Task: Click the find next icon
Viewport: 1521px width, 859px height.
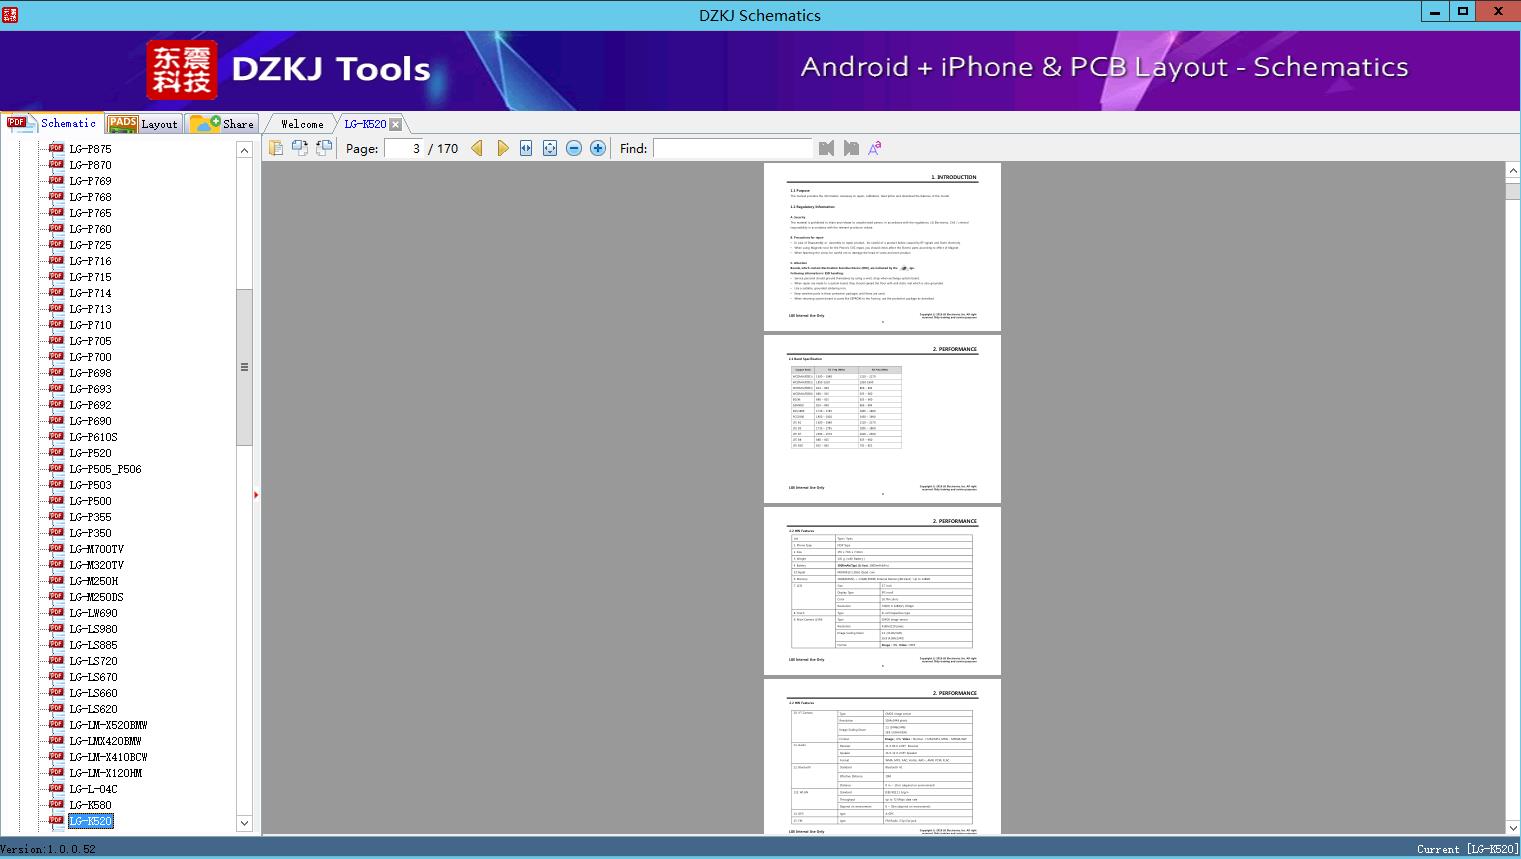Action: [851, 148]
